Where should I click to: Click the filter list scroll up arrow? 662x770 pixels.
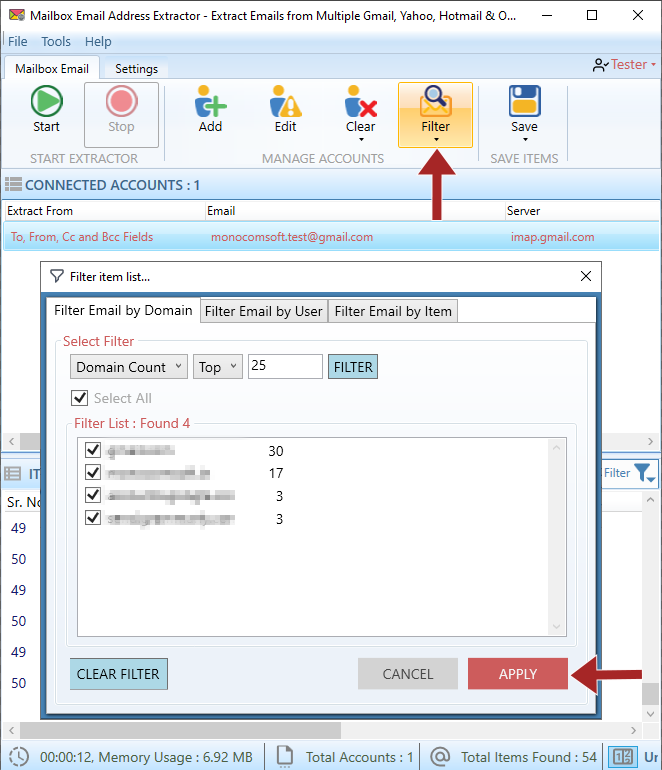pyautogui.click(x=556, y=448)
